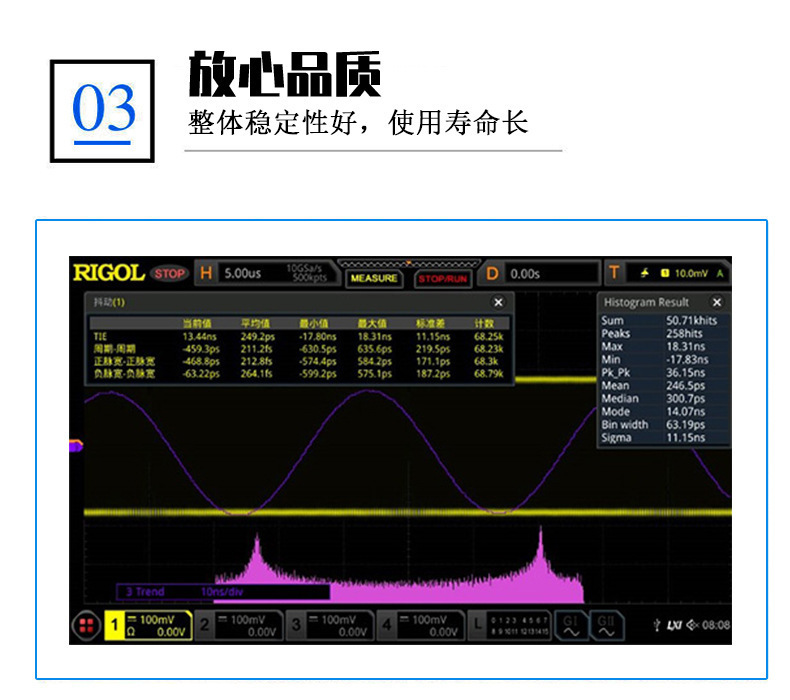790x700 pixels.
Task: Click the purple sine waveform trace
Action: click(302, 454)
